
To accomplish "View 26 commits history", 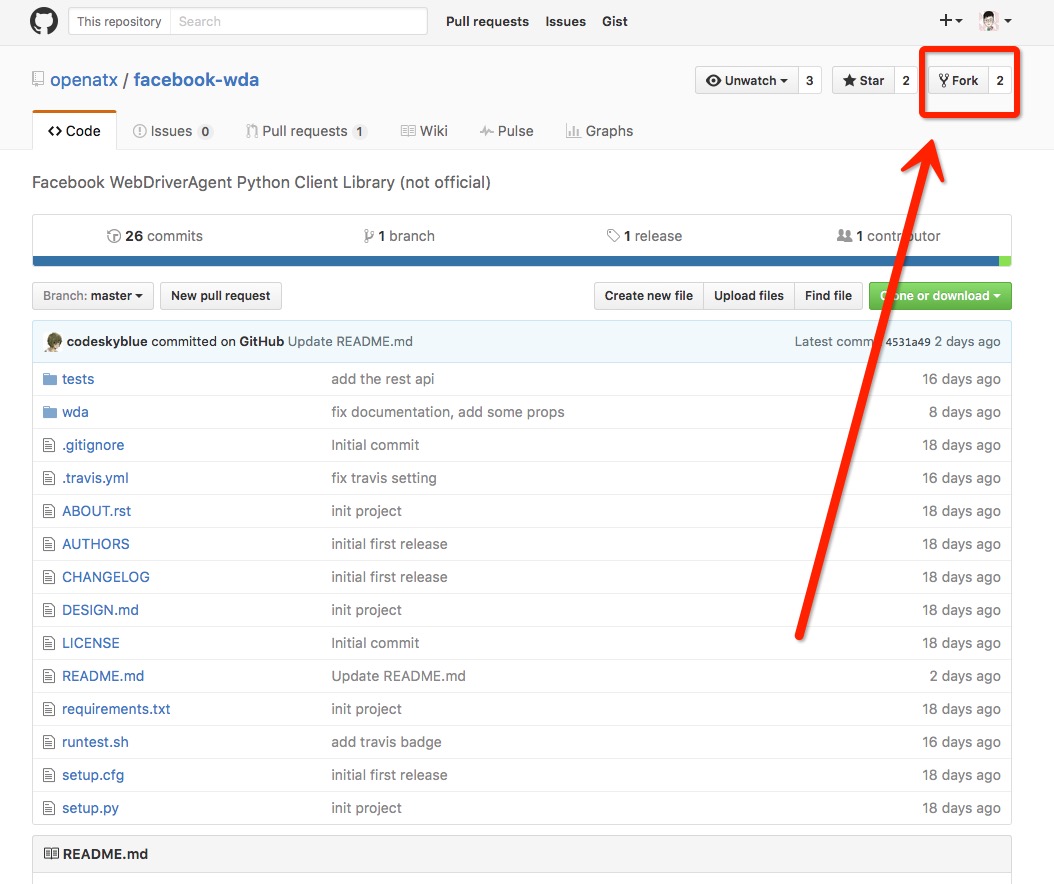I will click(x=155, y=236).
